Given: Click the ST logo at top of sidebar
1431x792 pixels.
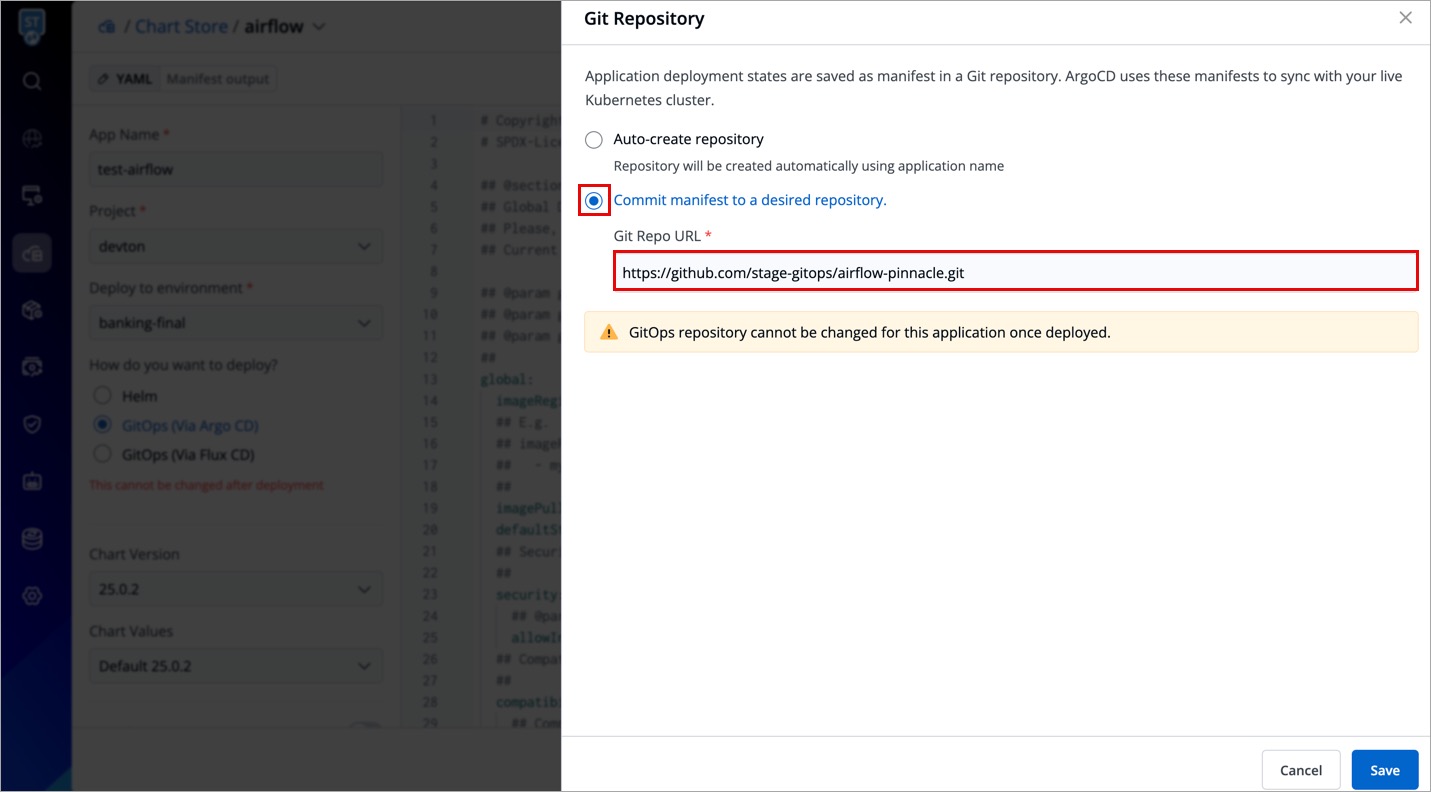Looking at the screenshot, I should click(32, 26).
